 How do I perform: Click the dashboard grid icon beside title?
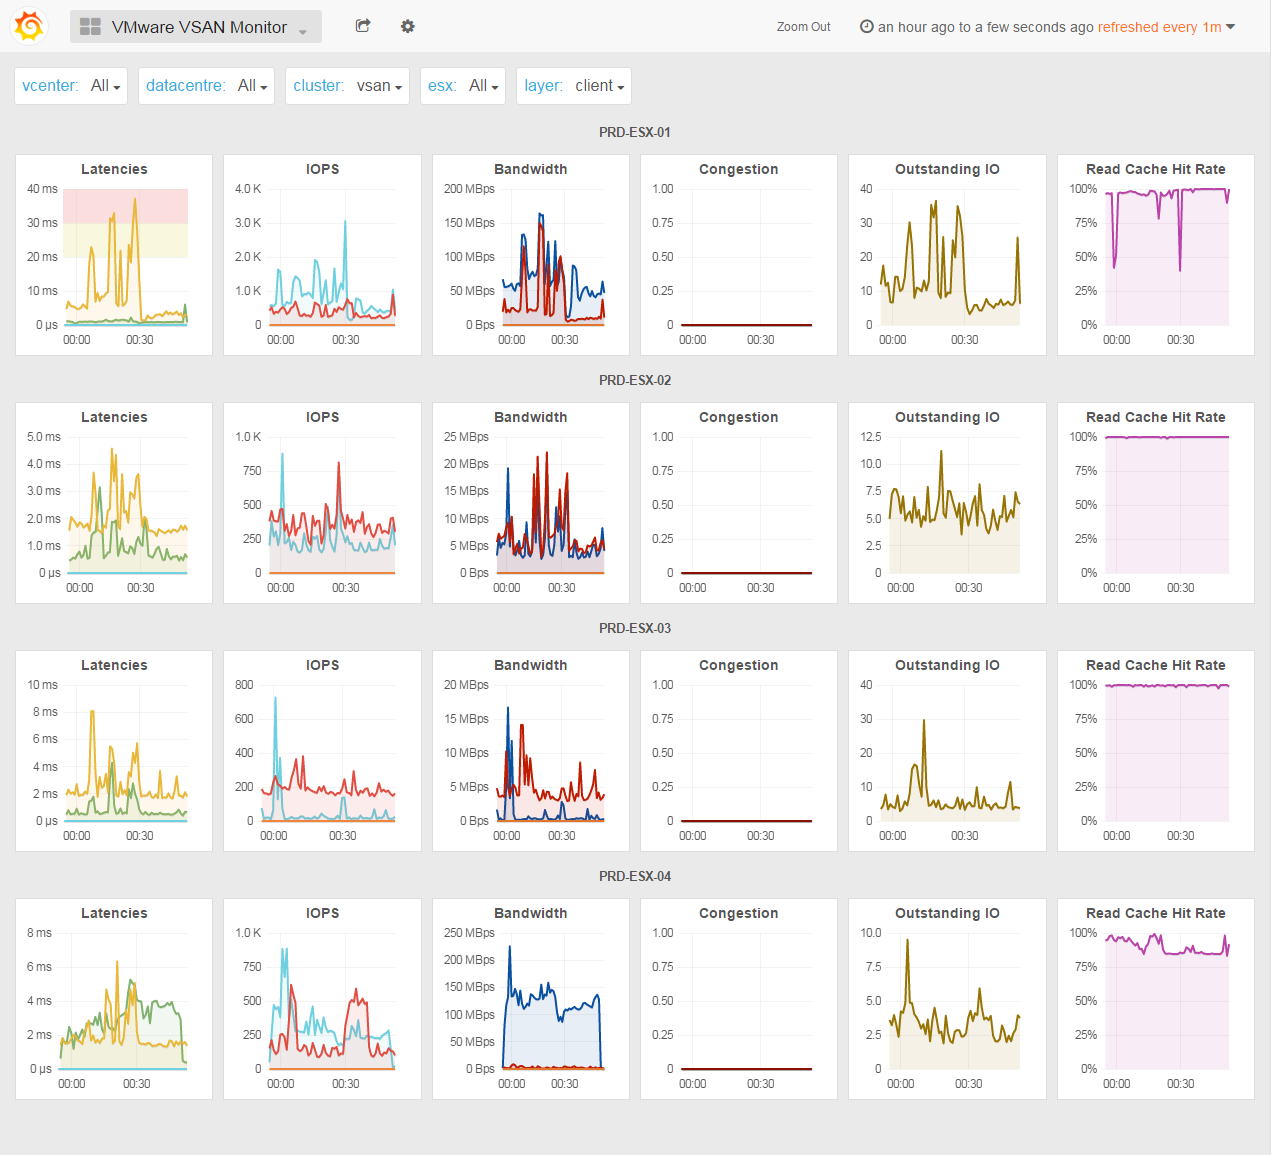90,27
